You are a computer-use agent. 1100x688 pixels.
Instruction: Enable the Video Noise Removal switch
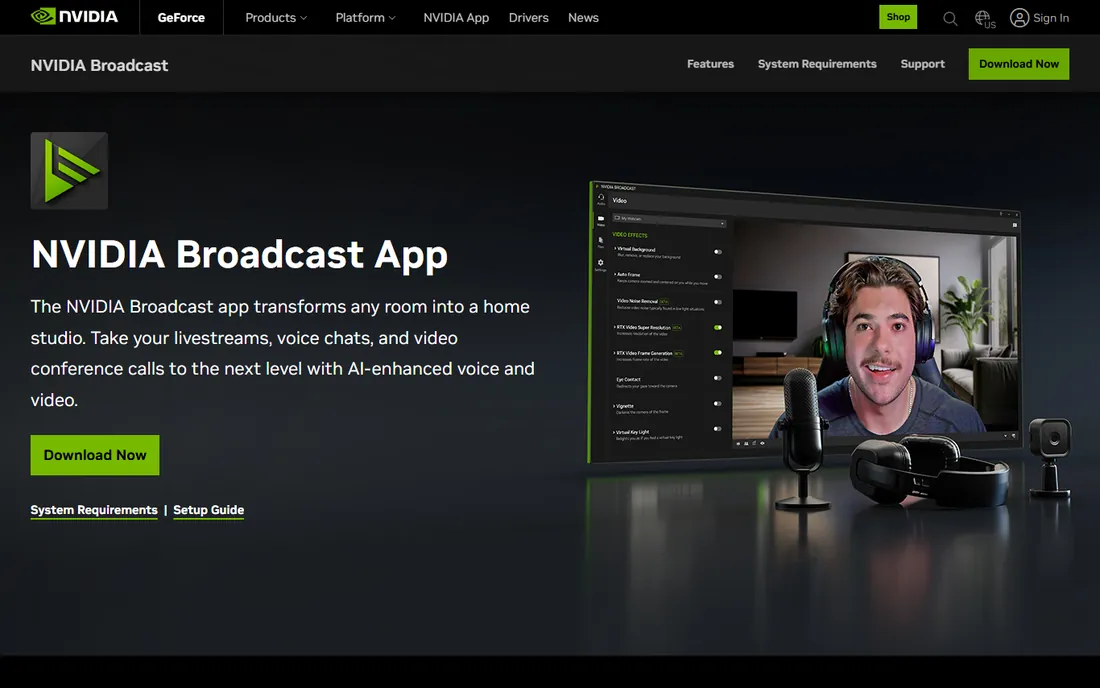[x=718, y=302]
